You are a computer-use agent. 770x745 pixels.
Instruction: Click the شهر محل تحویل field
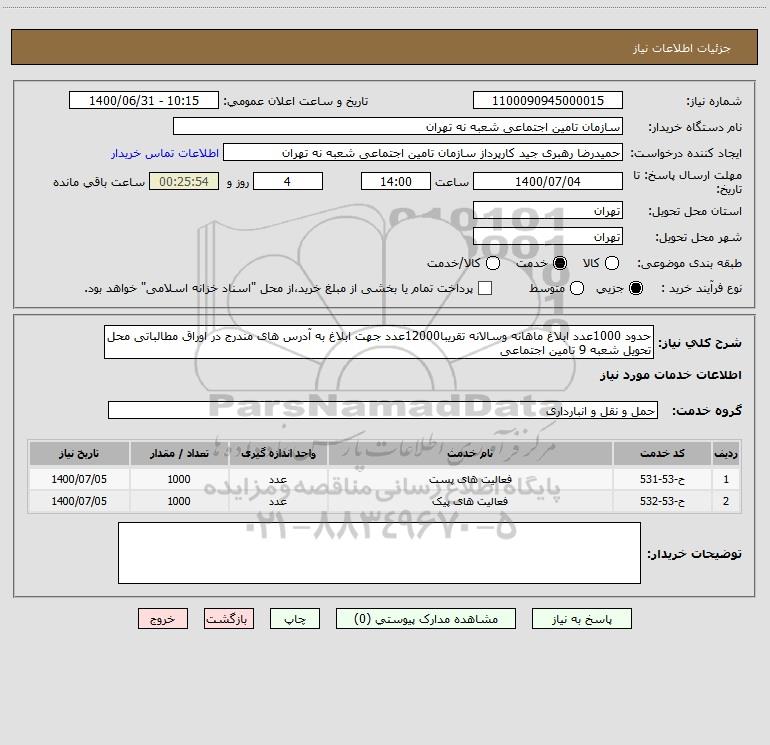coord(548,237)
